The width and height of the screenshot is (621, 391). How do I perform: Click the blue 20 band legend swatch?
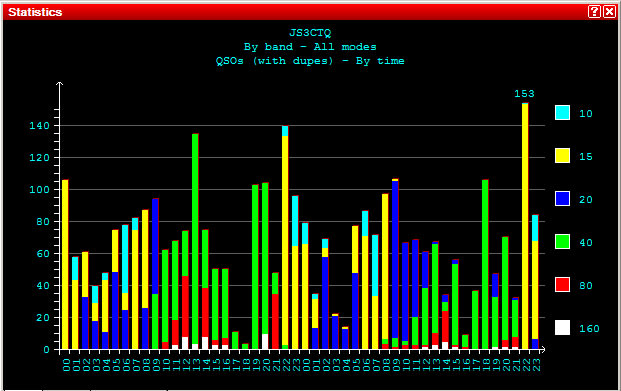click(562, 198)
